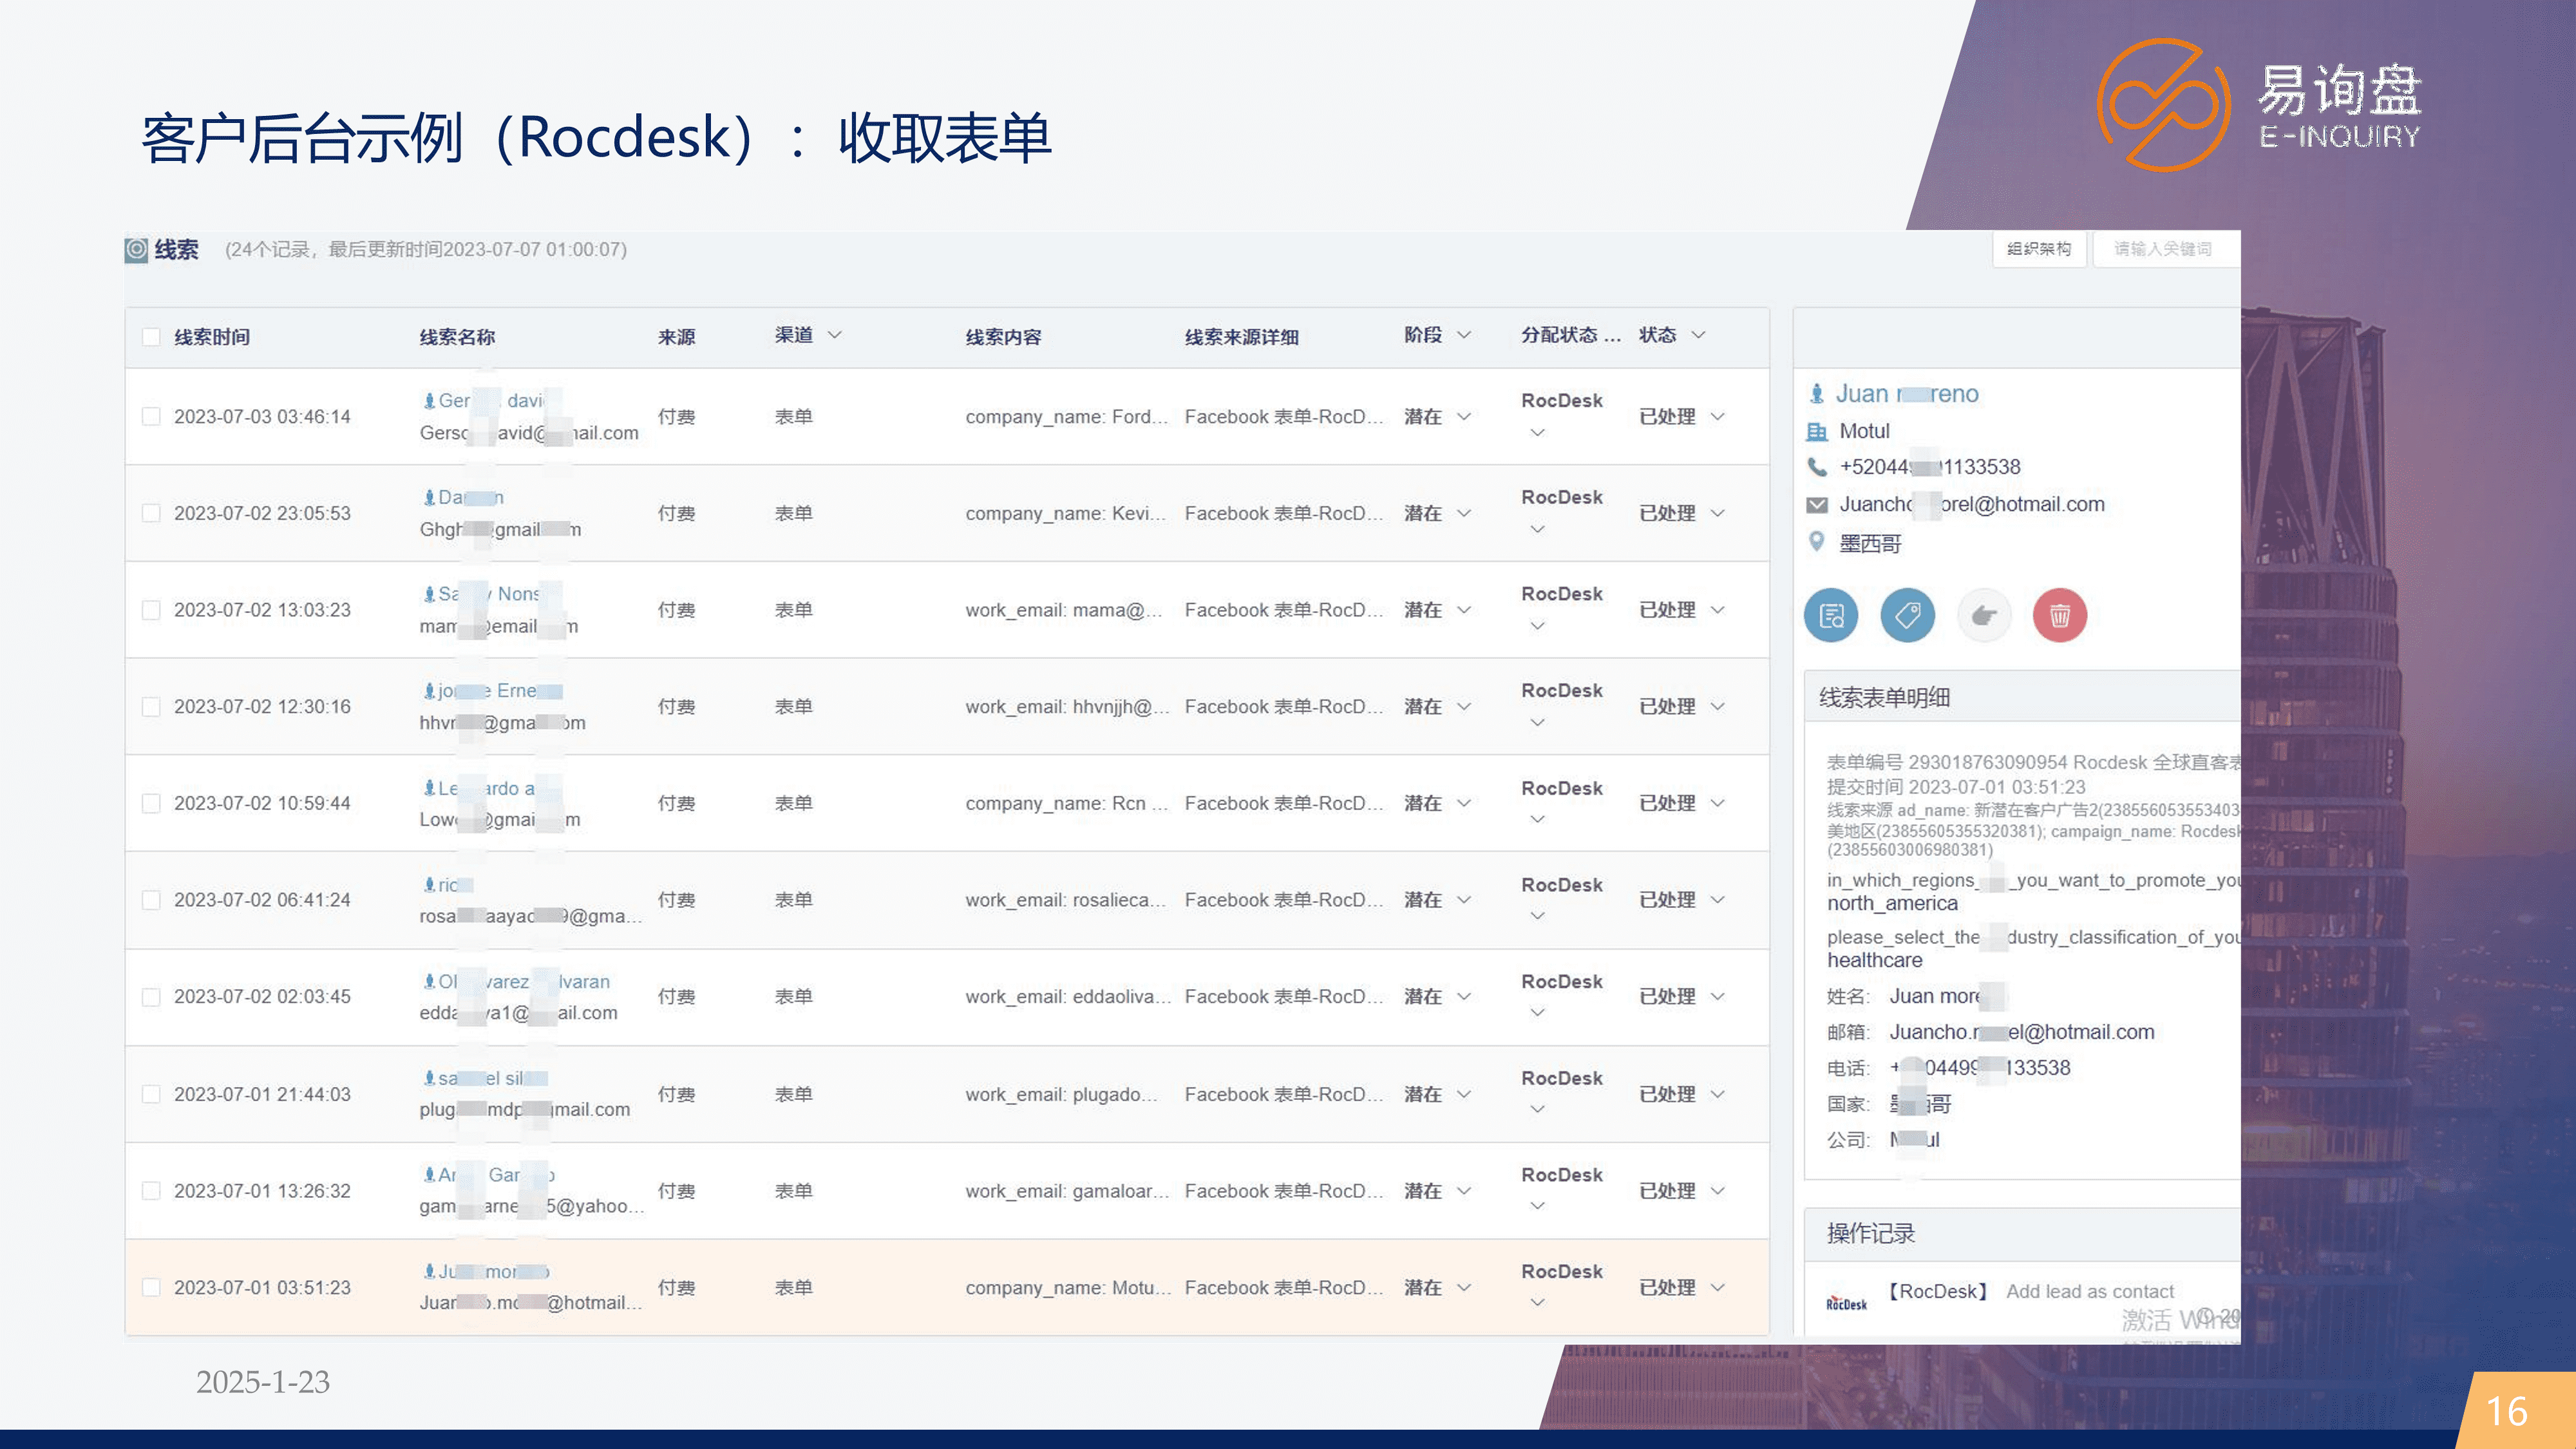Check the row dated 2023-07-02 13:03:23

pos(151,610)
